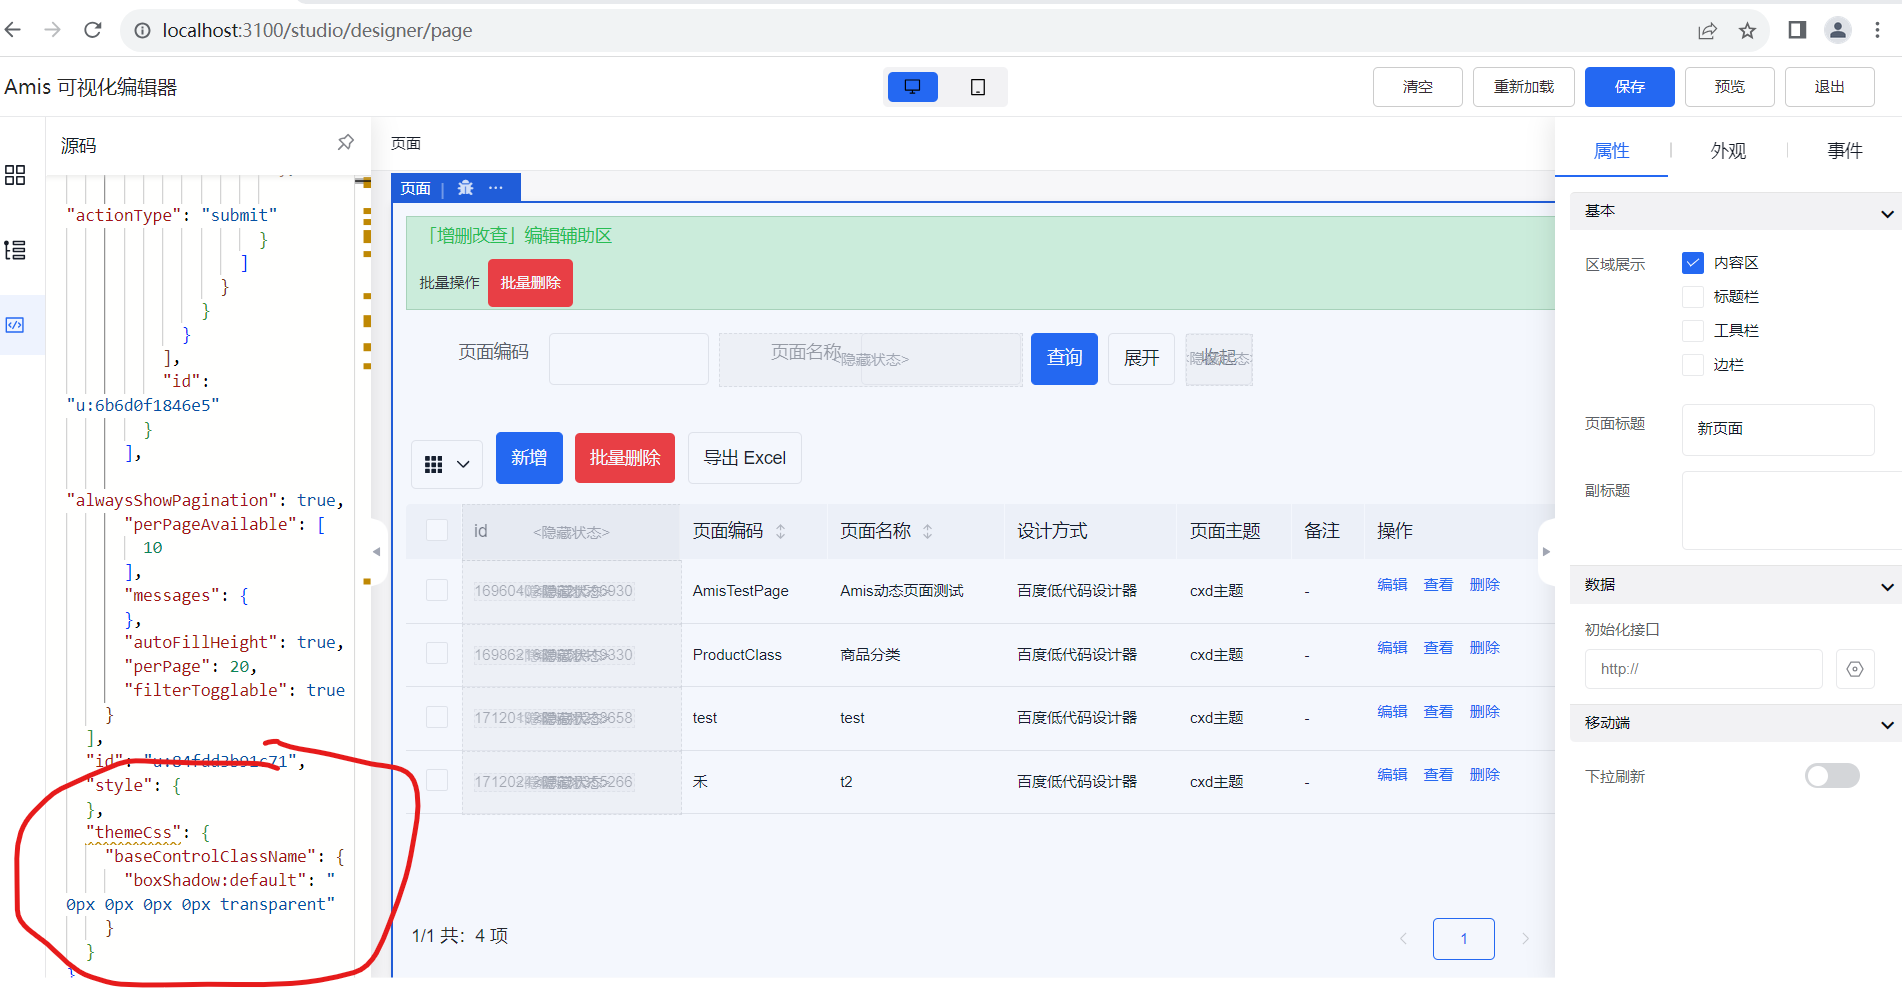Click the 保存 button
Screen dimensions: 1902x990
tap(1629, 87)
